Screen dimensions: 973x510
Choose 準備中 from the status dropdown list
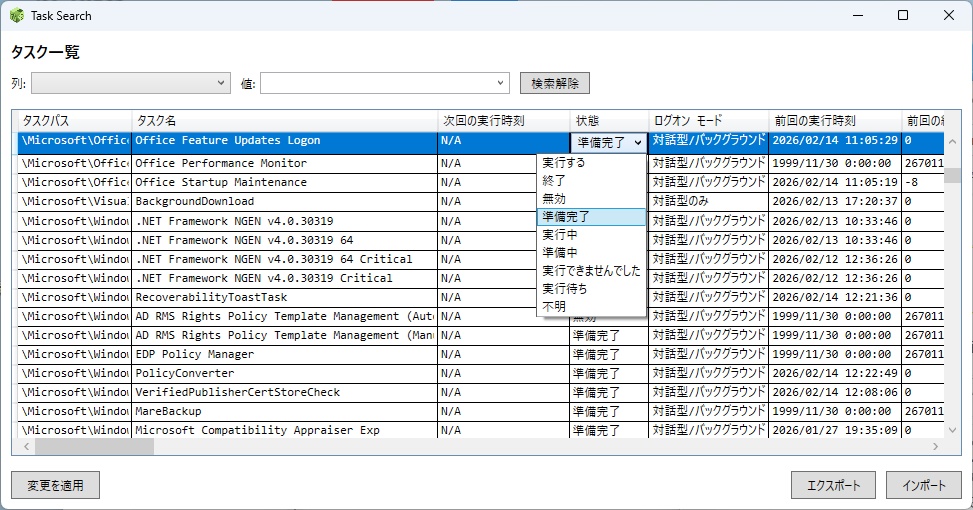(x=591, y=253)
